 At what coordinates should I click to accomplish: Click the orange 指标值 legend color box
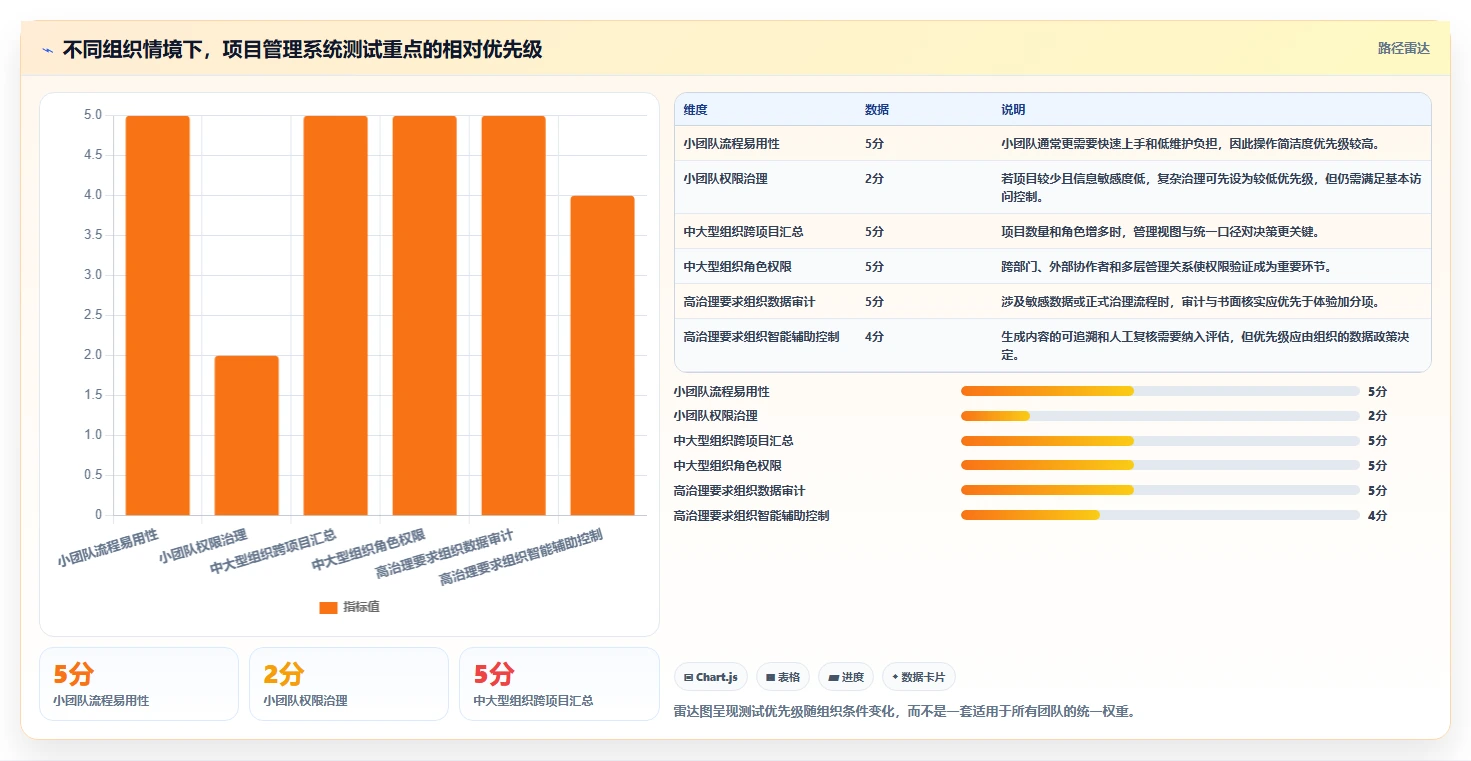click(328, 607)
